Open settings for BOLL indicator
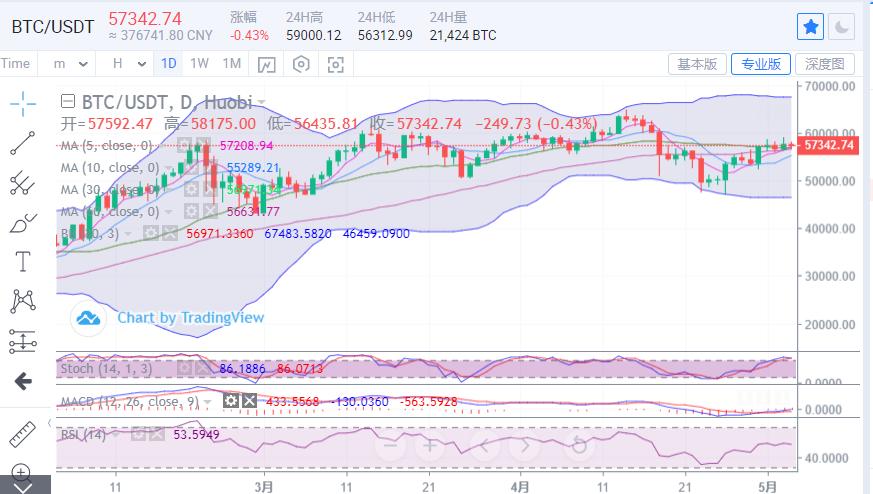This screenshot has height=494, width=873. [151, 233]
